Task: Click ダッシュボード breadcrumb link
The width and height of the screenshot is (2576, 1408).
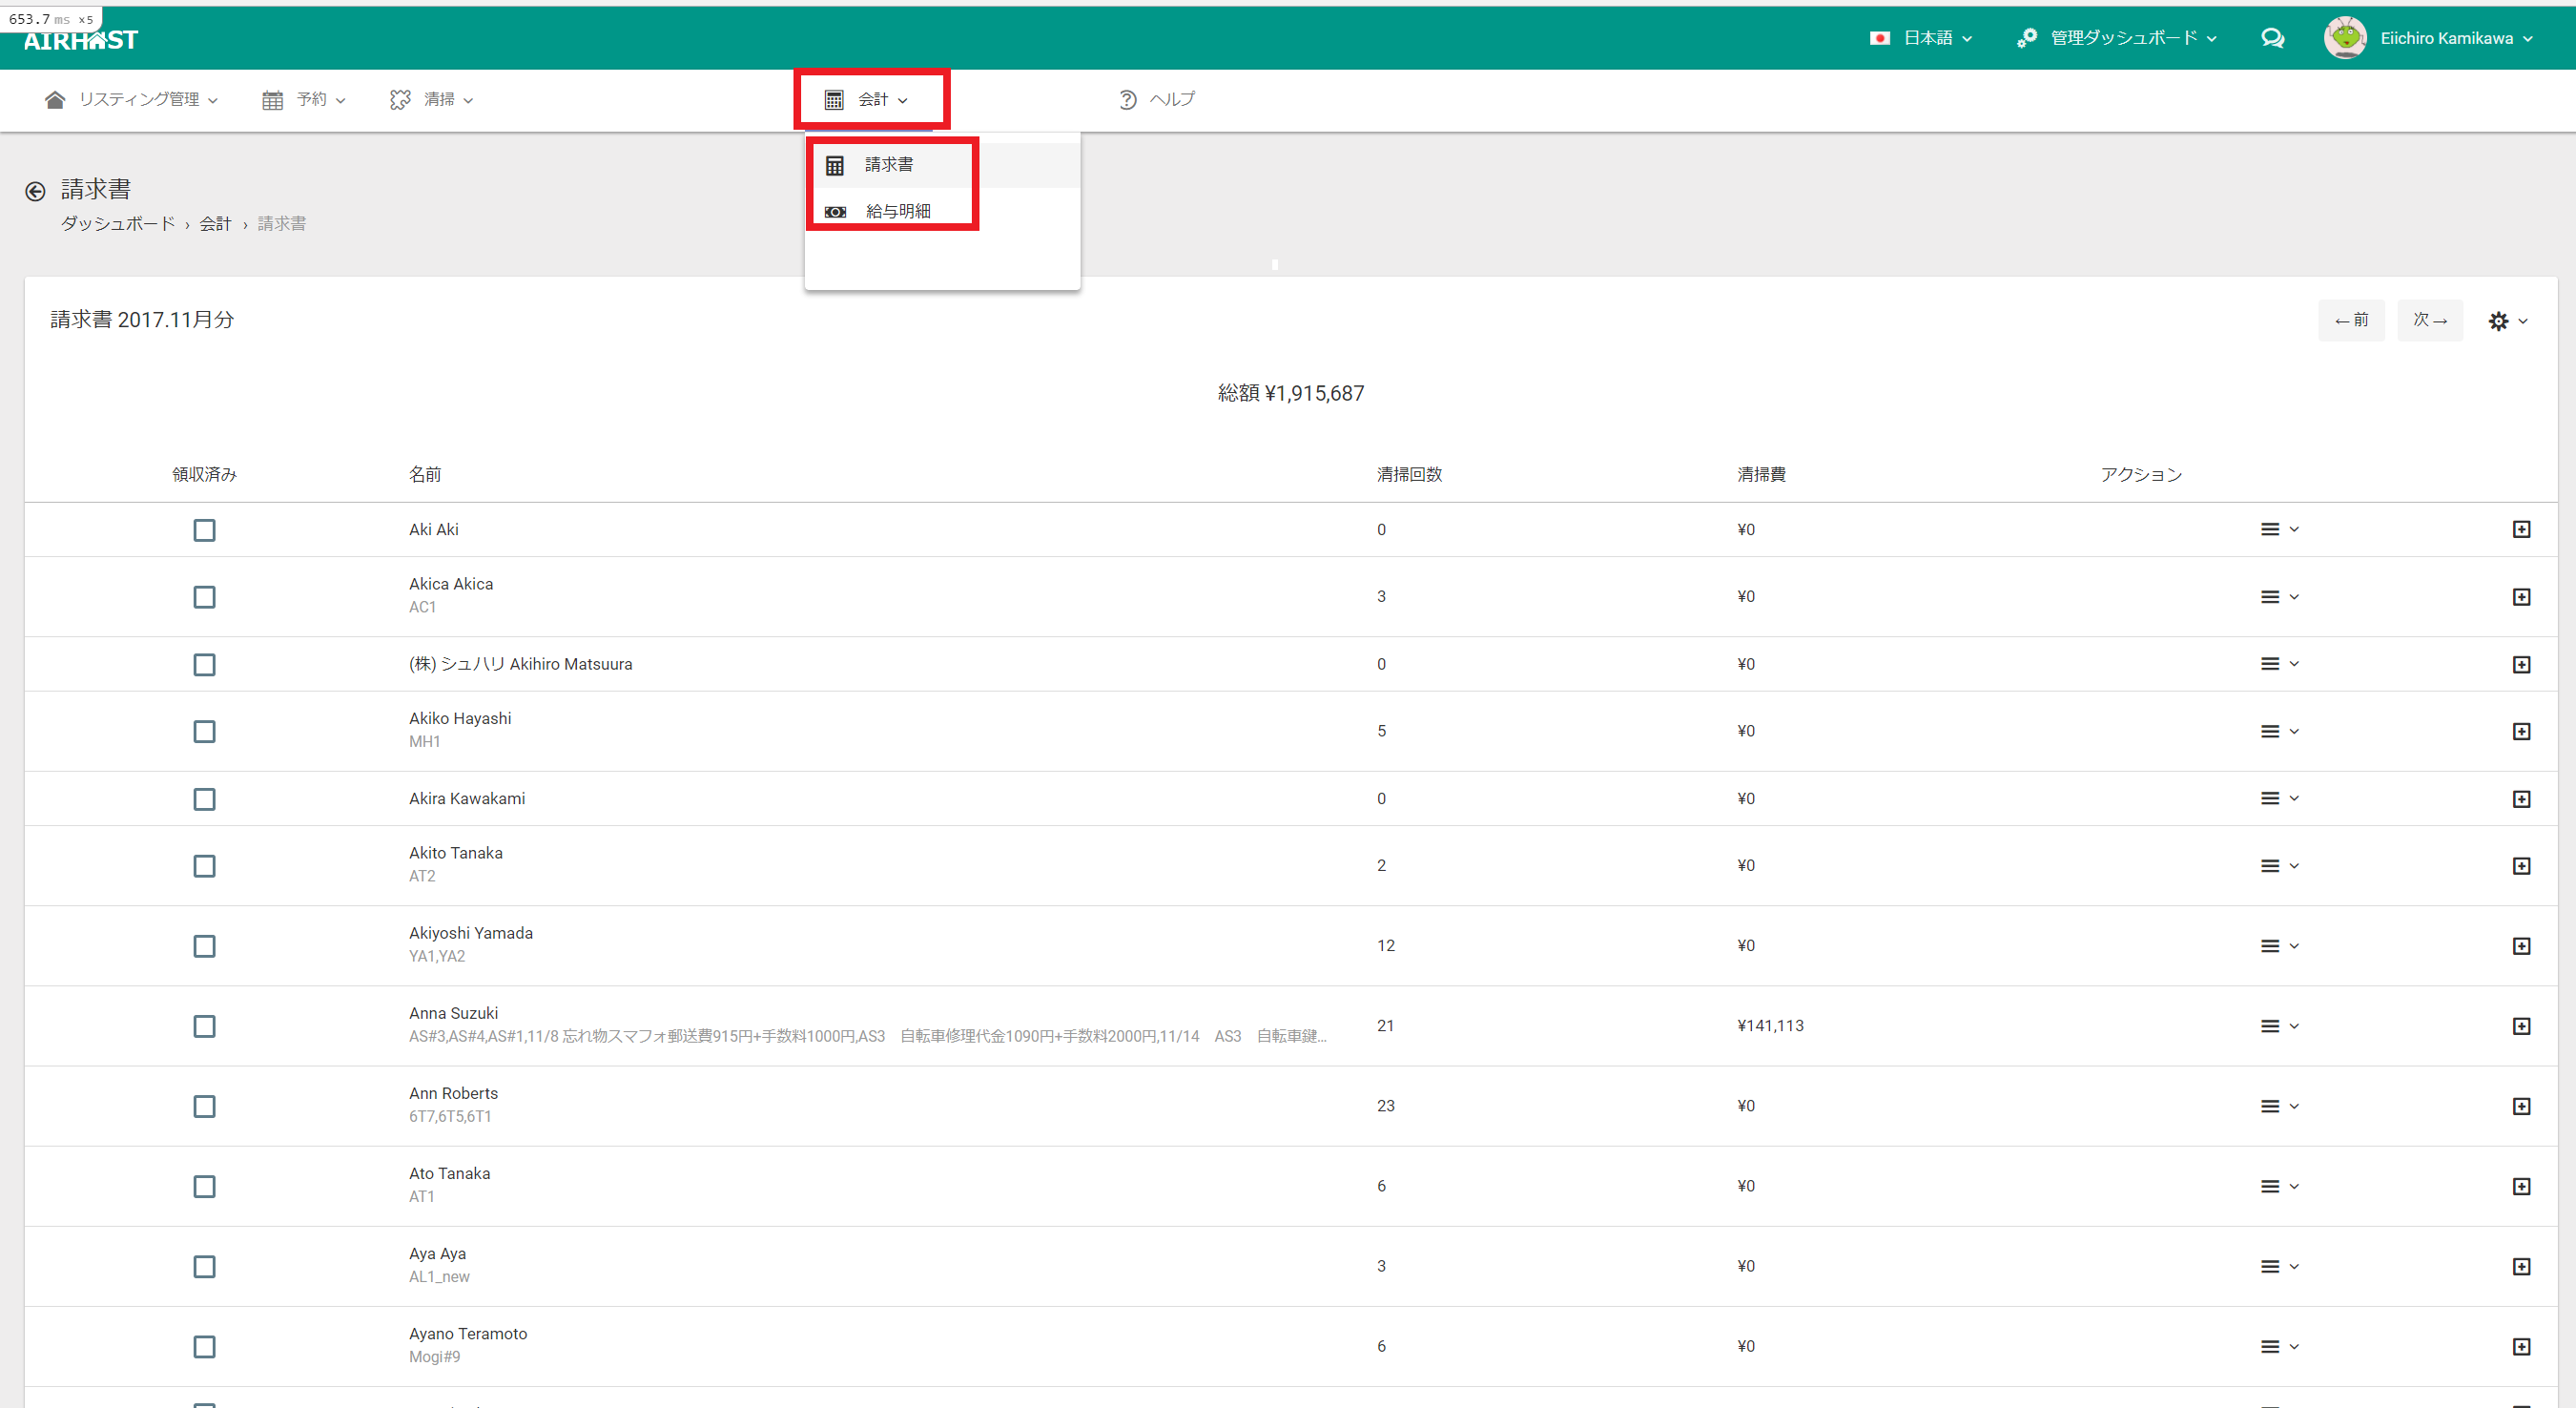Action: [x=118, y=224]
